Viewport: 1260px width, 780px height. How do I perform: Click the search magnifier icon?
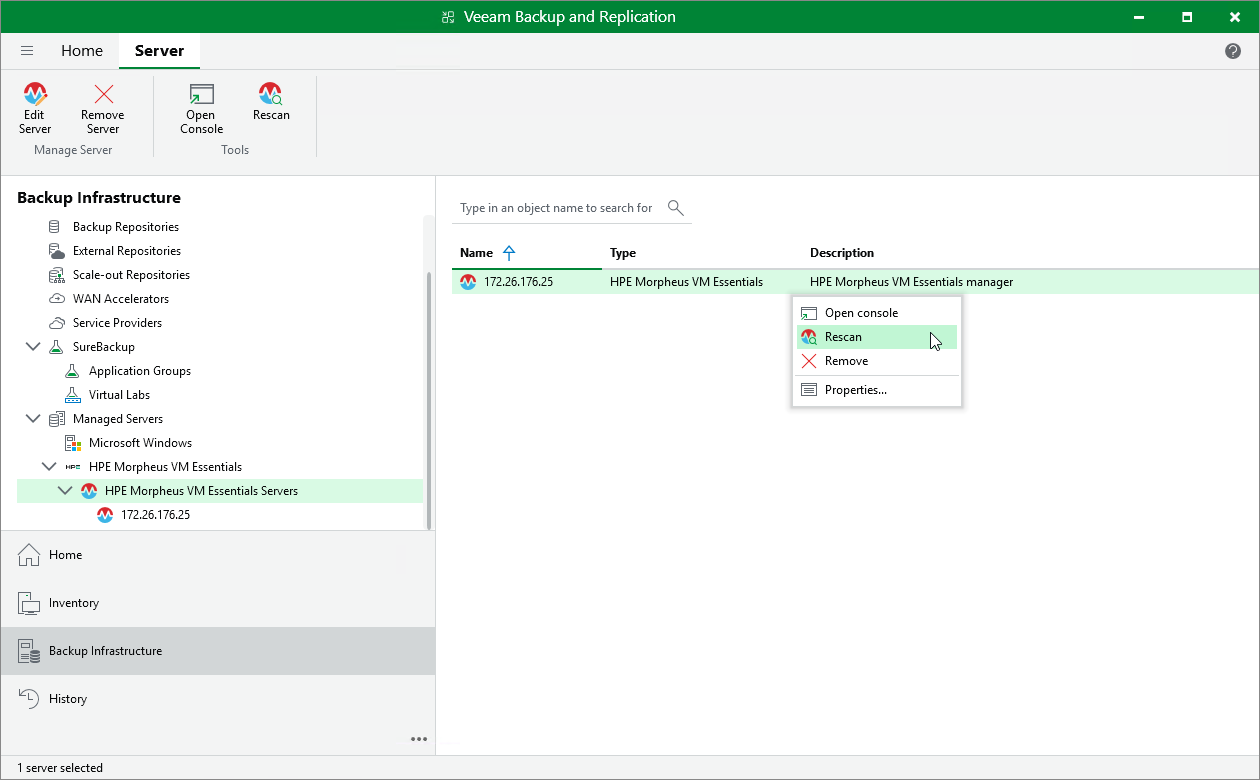coord(676,208)
